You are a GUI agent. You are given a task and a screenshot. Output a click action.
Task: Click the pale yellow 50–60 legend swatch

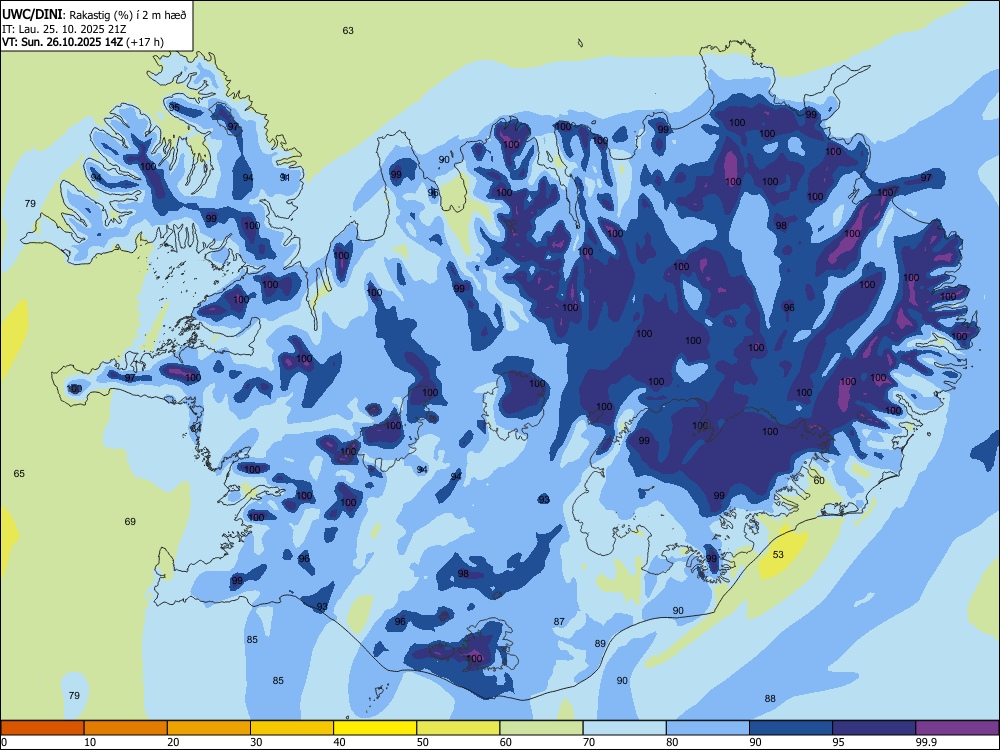click(458, 728)
